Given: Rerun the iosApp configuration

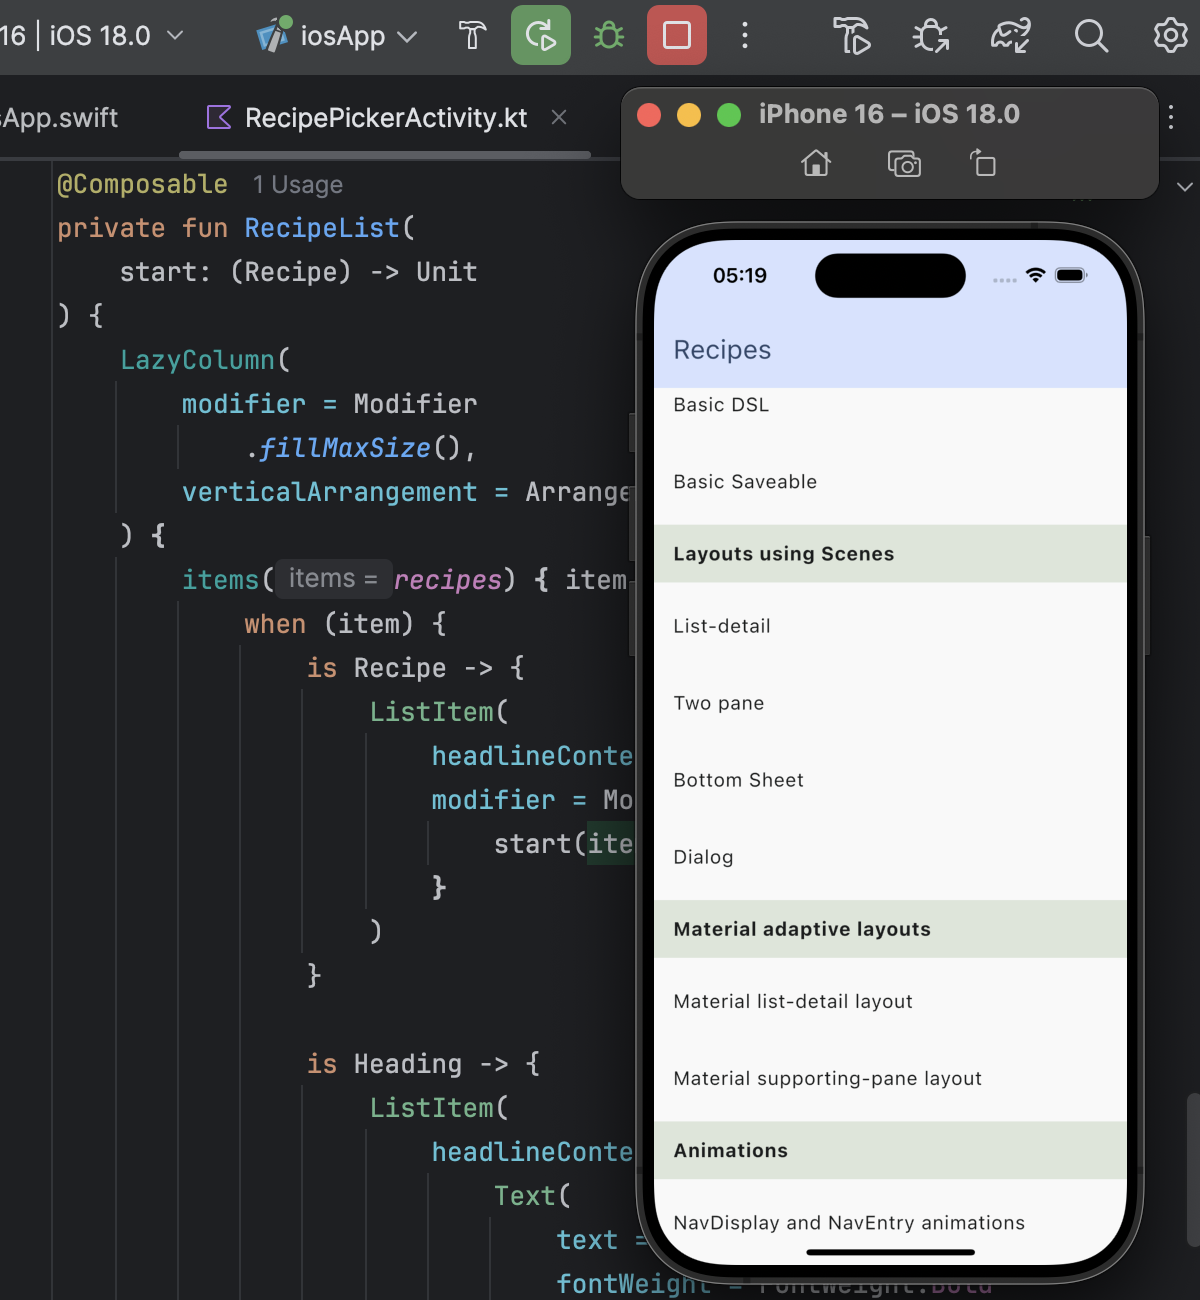Looking at the screenshot, I should tap(540, 36).
